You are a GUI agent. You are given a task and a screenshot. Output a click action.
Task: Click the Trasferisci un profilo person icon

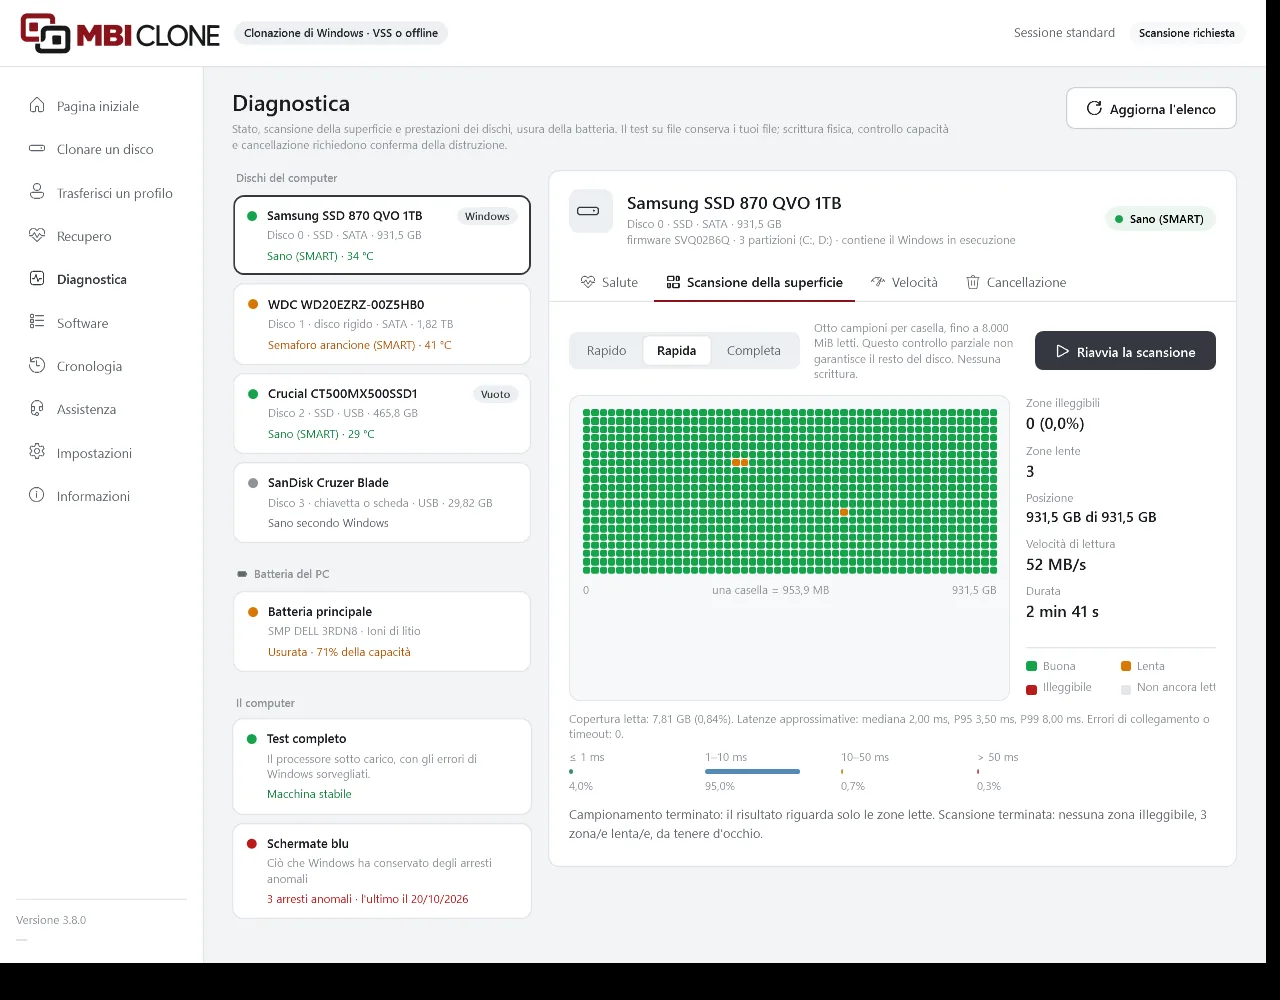coord(37,192)
